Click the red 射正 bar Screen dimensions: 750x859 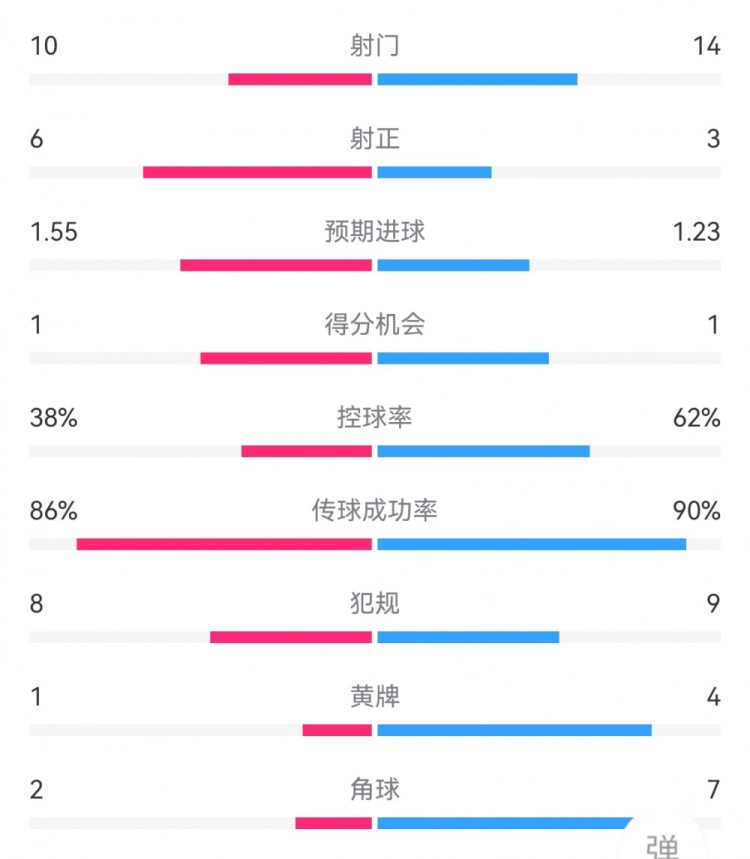point(257,172)
